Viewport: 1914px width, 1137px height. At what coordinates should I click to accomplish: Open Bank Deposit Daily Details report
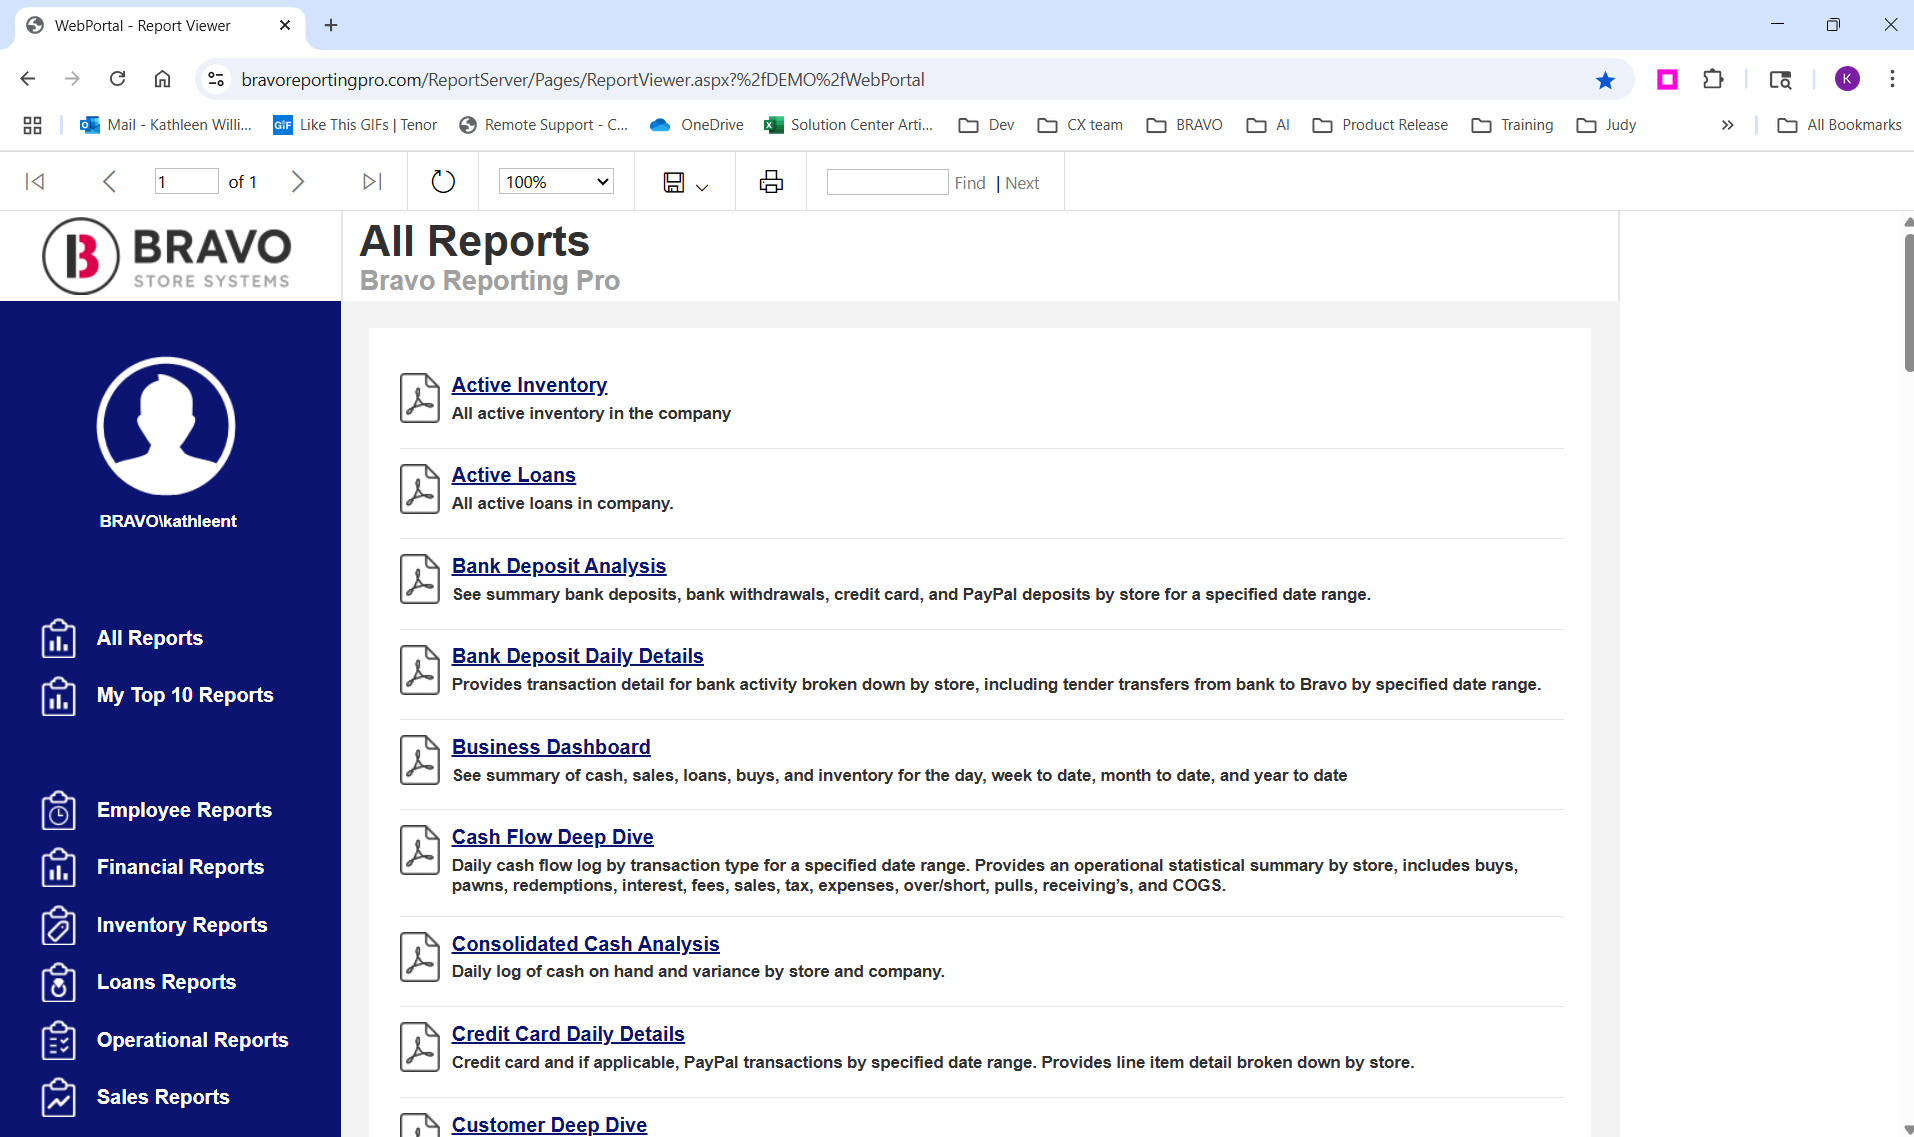pyautogui.click(x=578, y=656)
